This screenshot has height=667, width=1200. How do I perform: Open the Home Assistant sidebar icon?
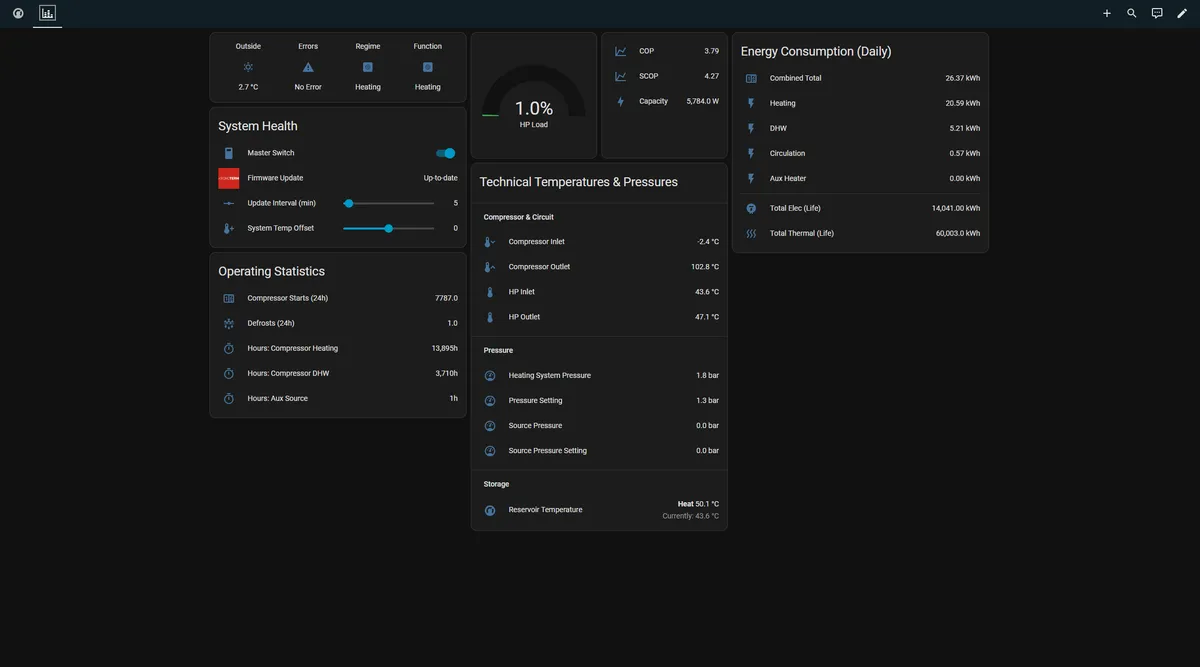point(18,13)
